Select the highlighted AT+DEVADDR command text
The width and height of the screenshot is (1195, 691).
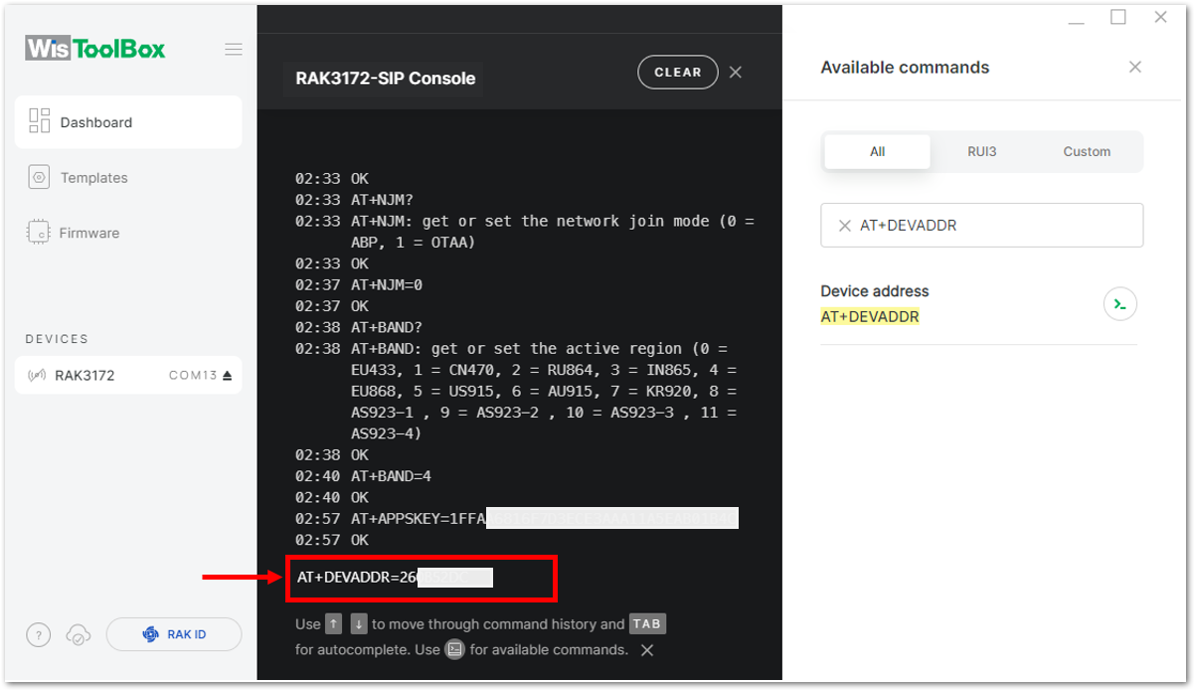[870, 317]
